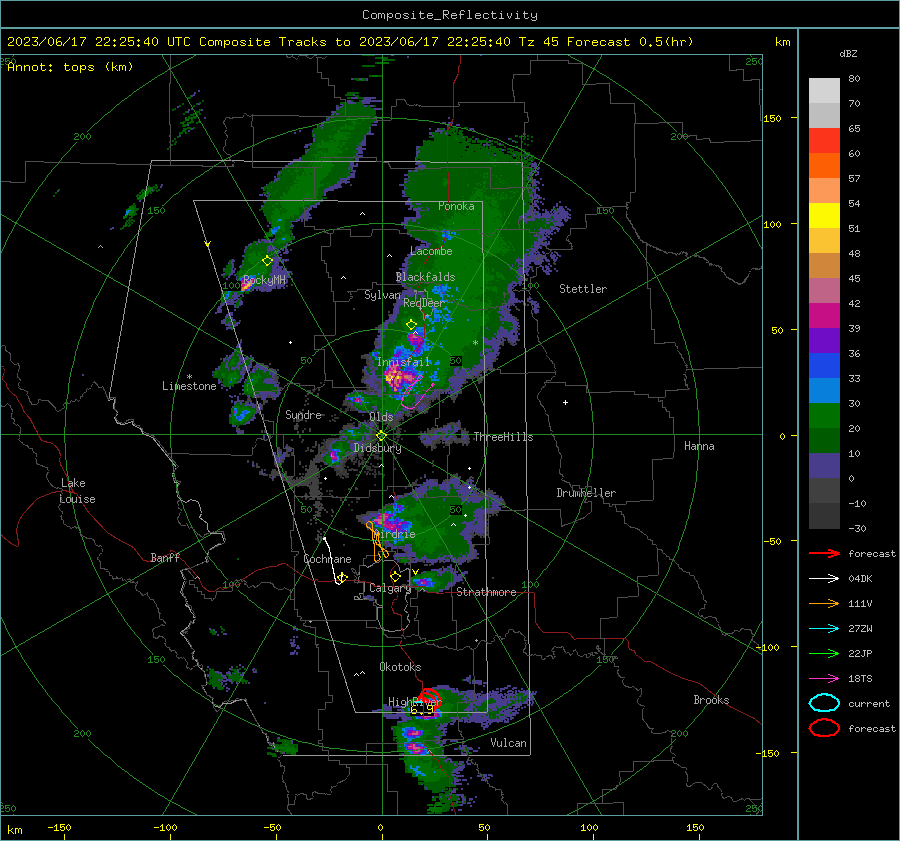Click the yellow diamond marker above Calgary
The image size is (900, 841).
(395, 576)
